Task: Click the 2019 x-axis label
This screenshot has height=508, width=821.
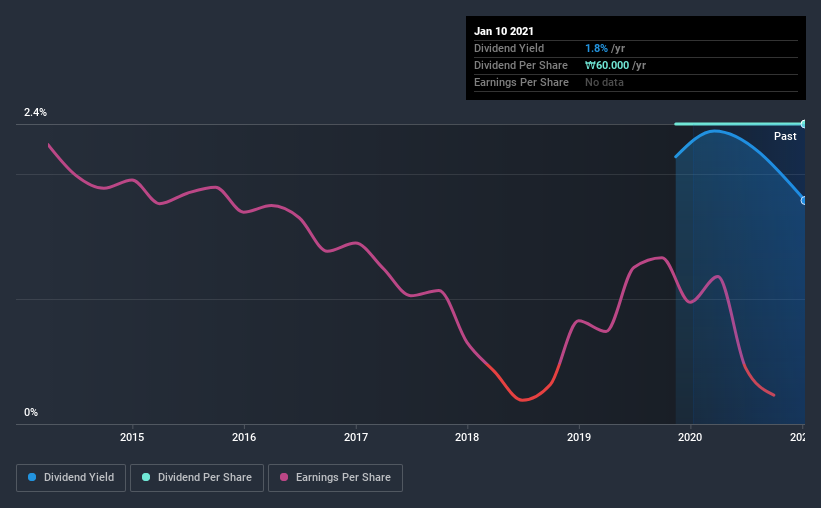Action: (x=579, y=437)
